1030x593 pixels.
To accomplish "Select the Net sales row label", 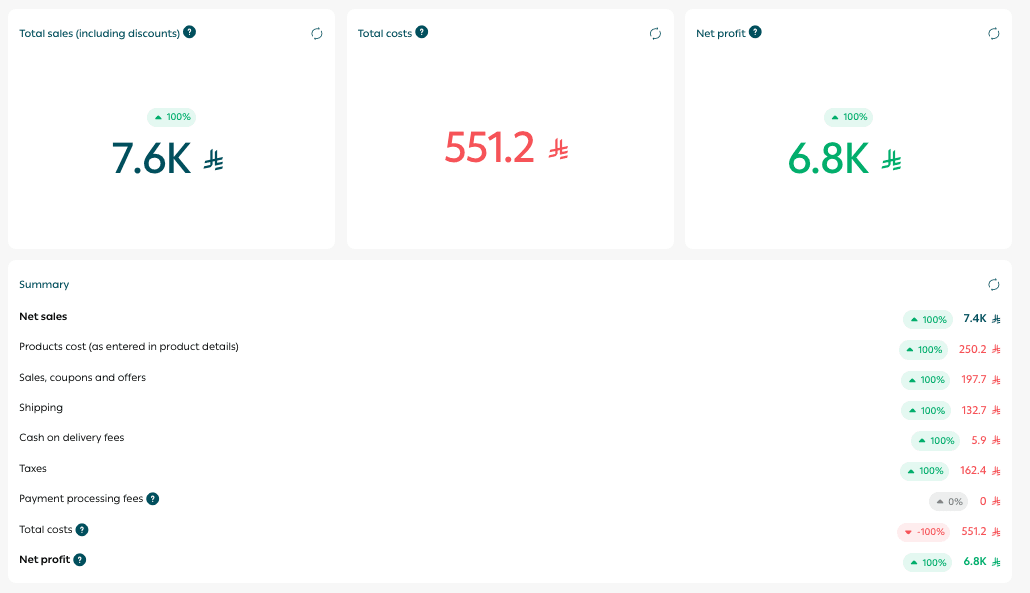I will coord(43,317).
